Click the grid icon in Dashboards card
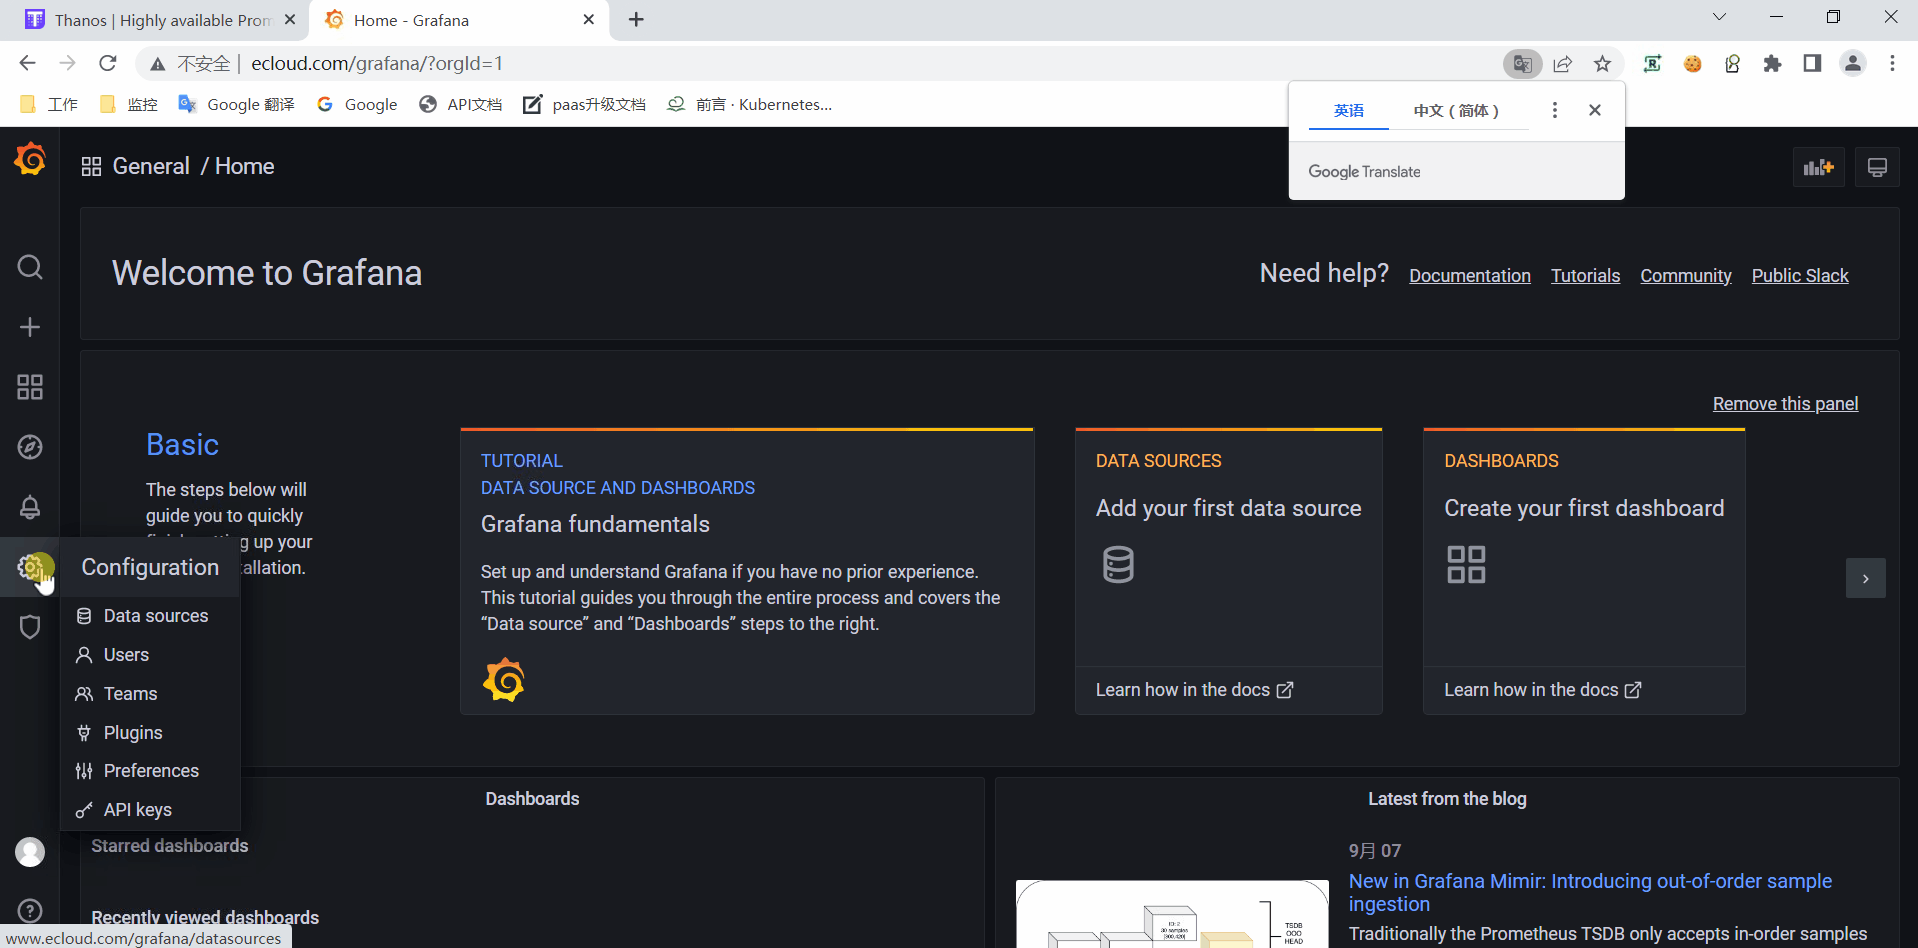The width and height of the screenshot is (1918, 948). 1466,565
